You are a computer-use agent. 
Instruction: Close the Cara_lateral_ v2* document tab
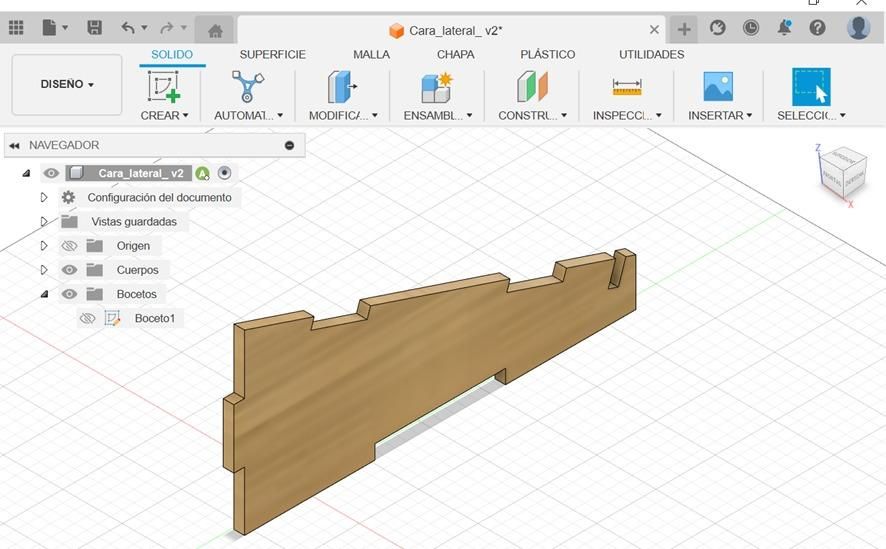[654, 29]
